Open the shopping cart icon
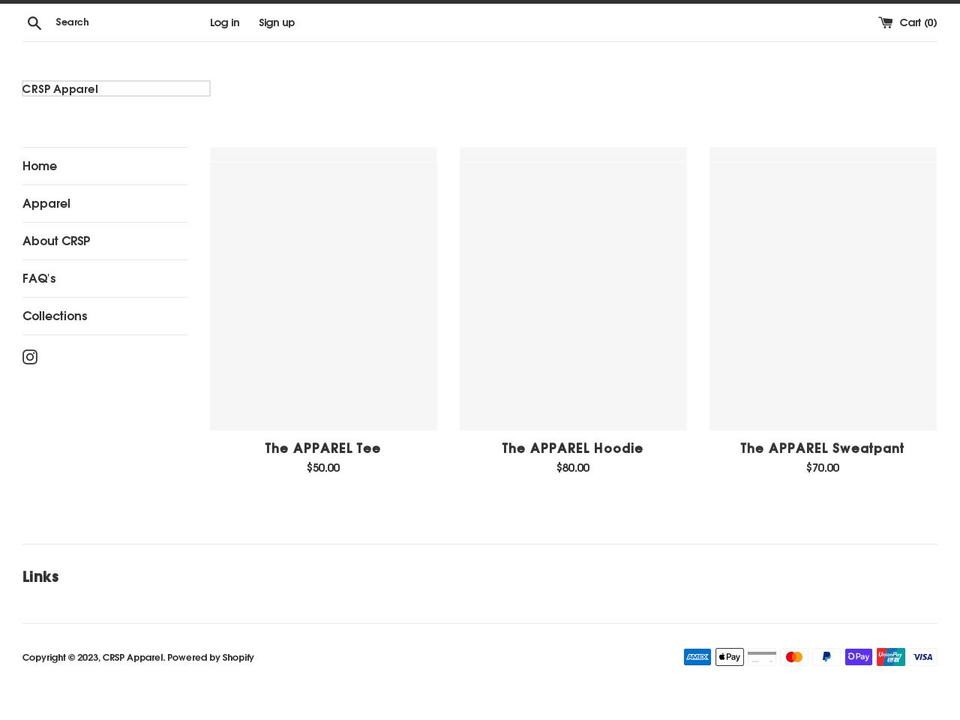The height and width of the screenshot is (720, 960). point(885,23)
